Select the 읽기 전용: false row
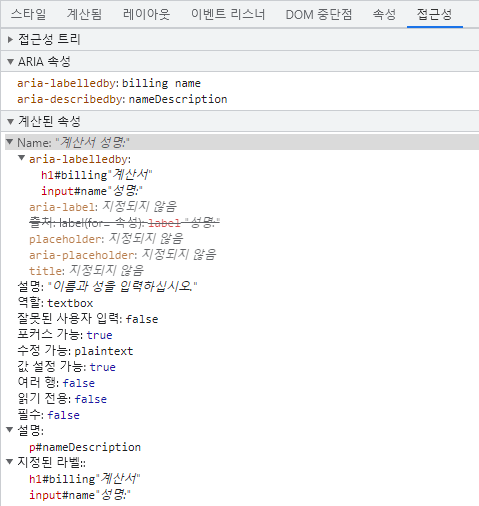 [62, 399]
